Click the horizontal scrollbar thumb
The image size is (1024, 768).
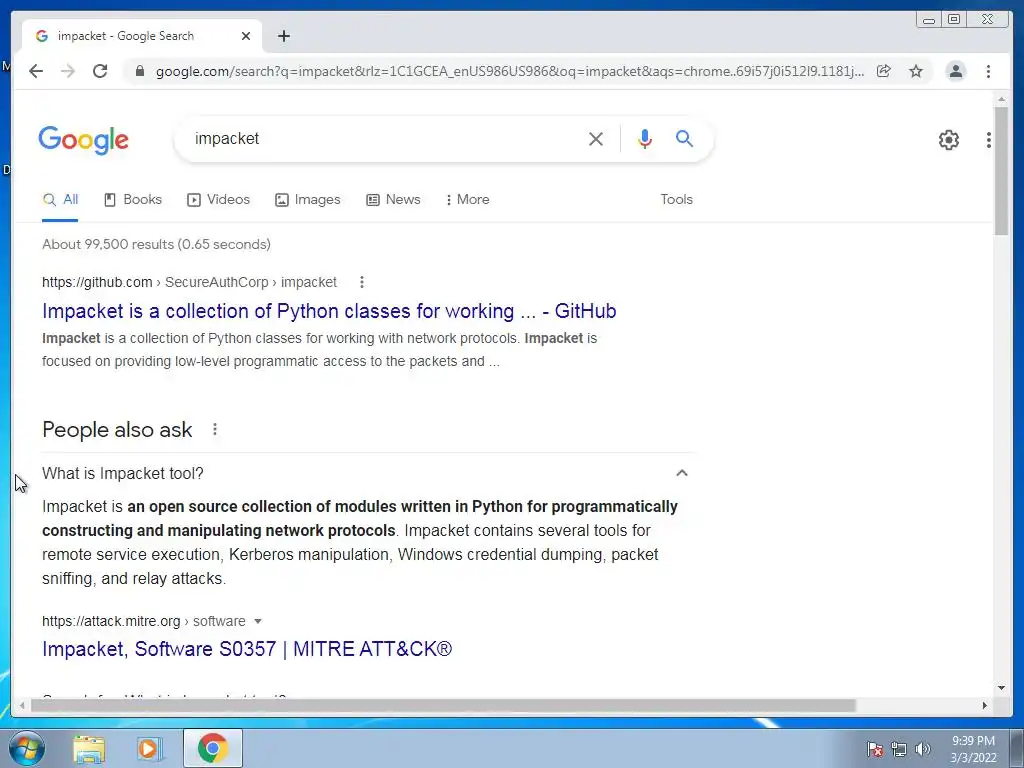443,705
